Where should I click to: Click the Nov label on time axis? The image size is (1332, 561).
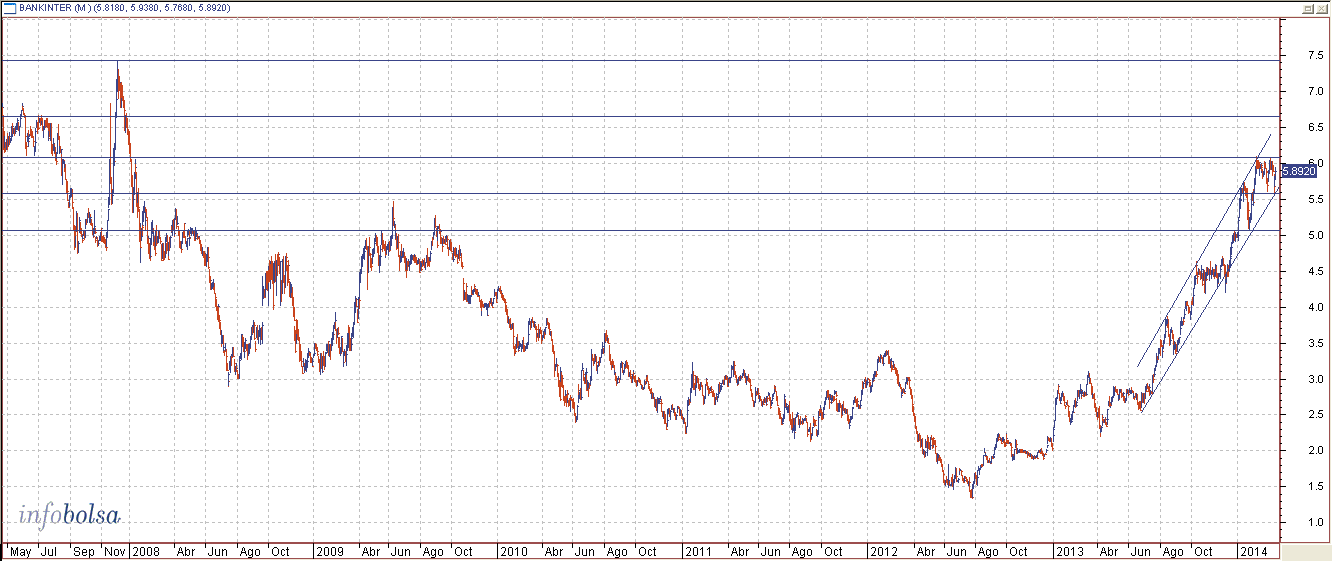115,551
